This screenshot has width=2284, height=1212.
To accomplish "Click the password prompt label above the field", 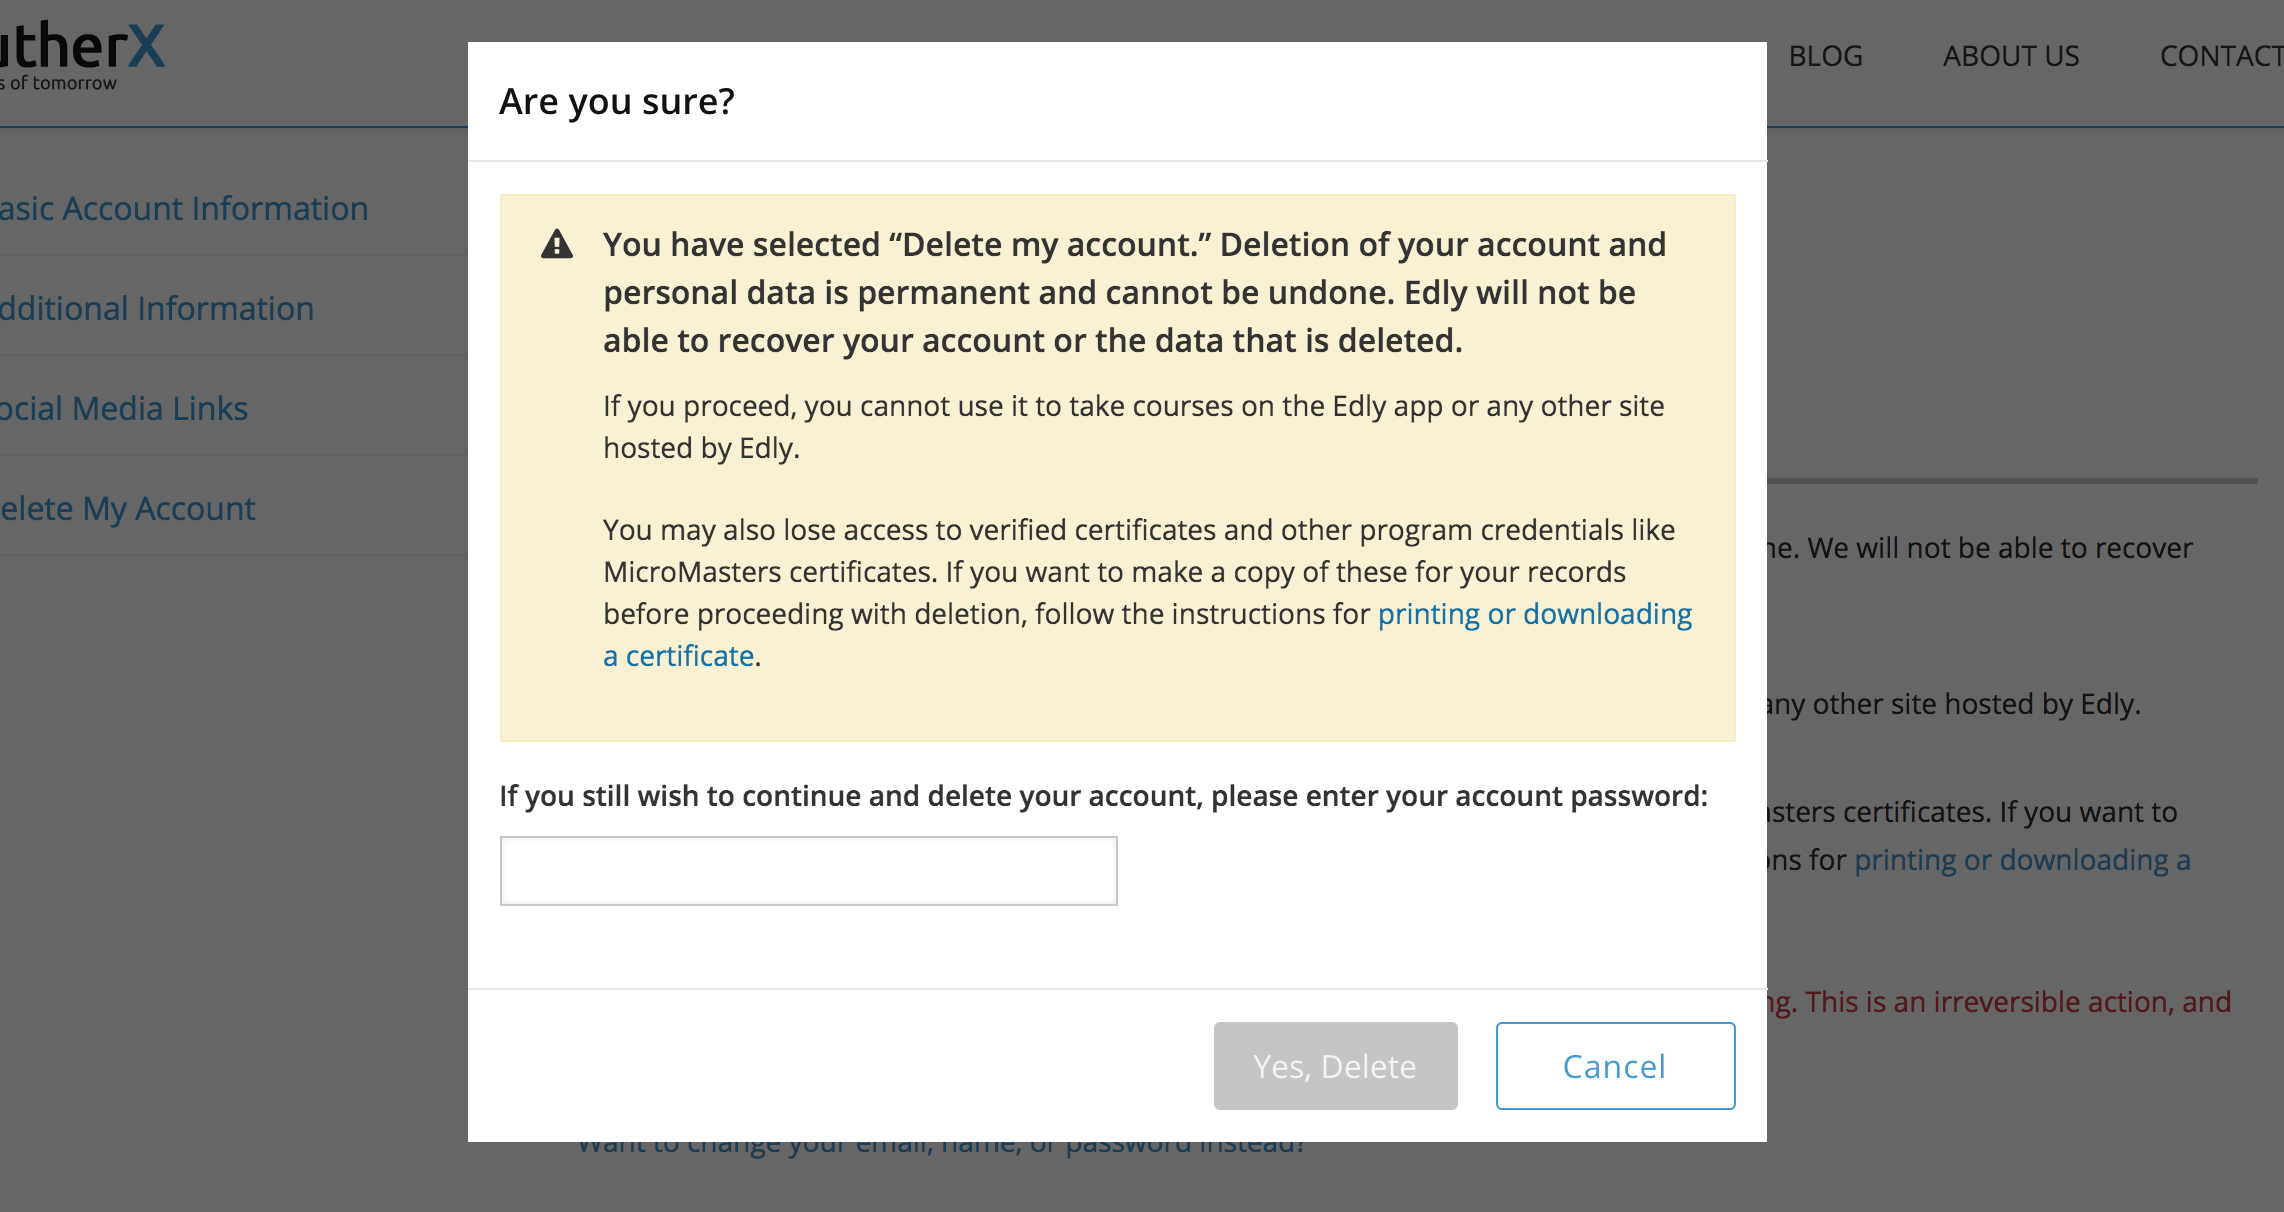I will tap(1103, 796).
